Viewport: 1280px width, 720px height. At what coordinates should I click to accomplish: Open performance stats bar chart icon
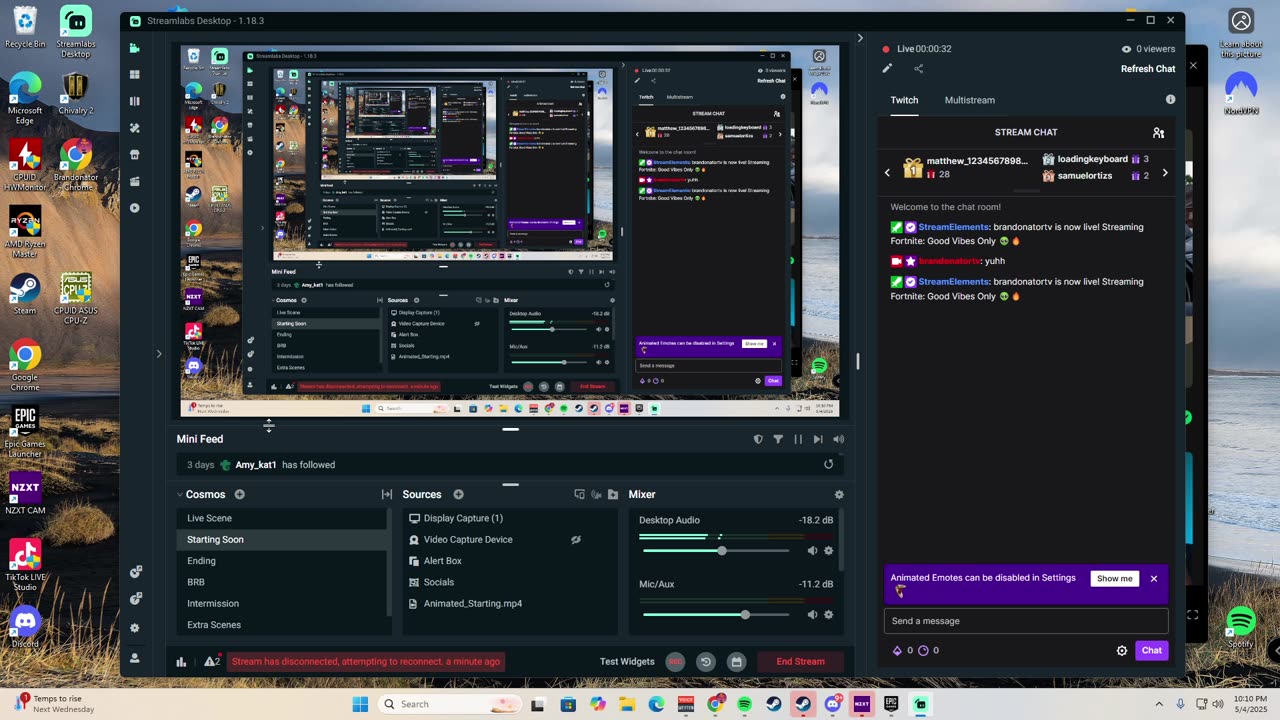pyautogui.click(x=181, y=661)
